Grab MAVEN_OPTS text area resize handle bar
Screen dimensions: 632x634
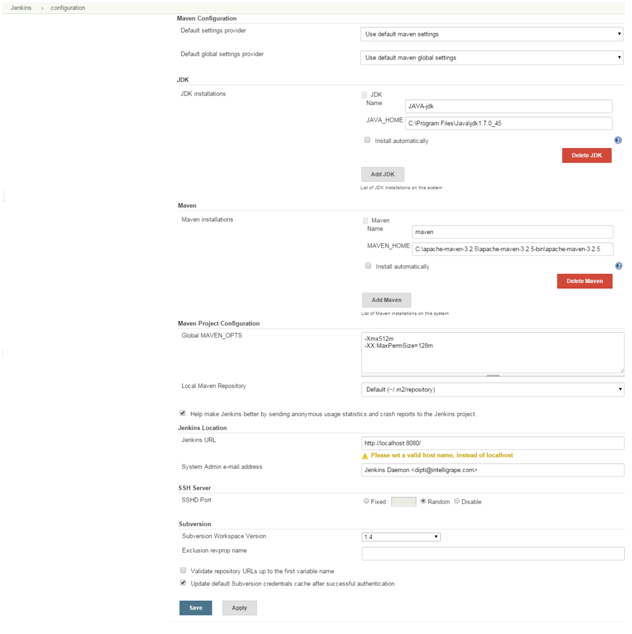tap(493, 376)
